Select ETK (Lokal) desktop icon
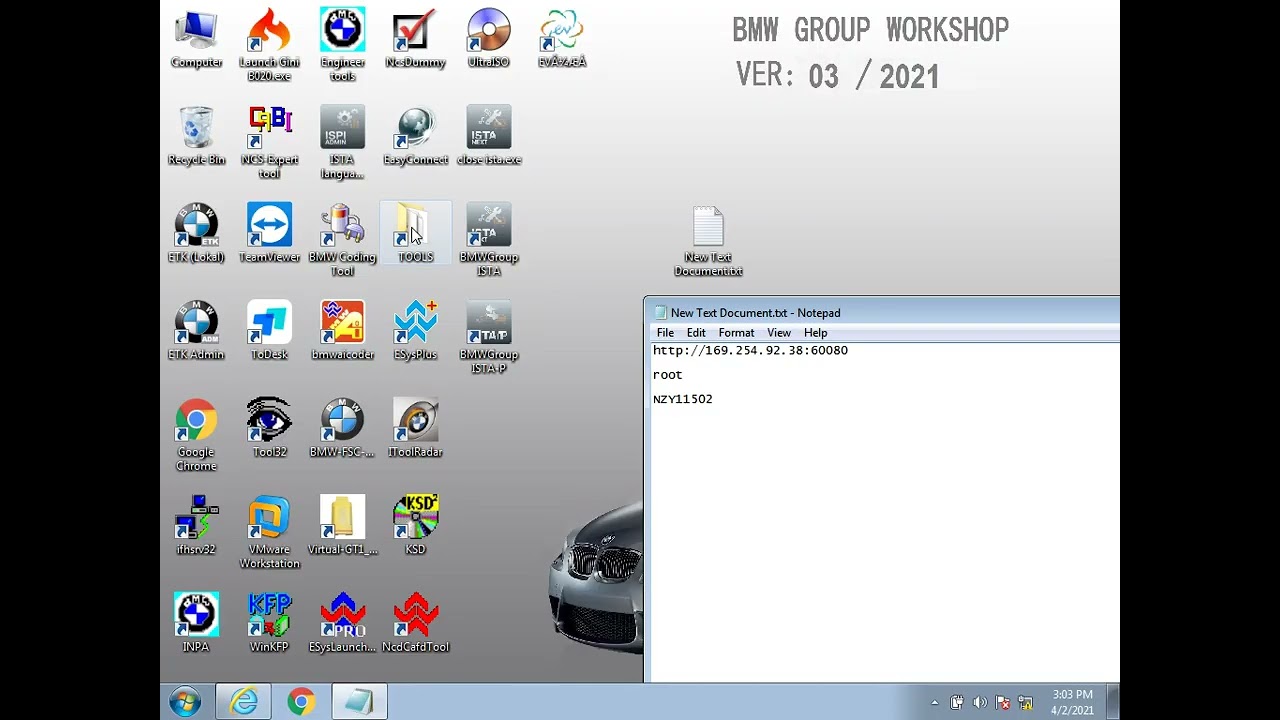1280x720 pixels. tap(196, 234)
